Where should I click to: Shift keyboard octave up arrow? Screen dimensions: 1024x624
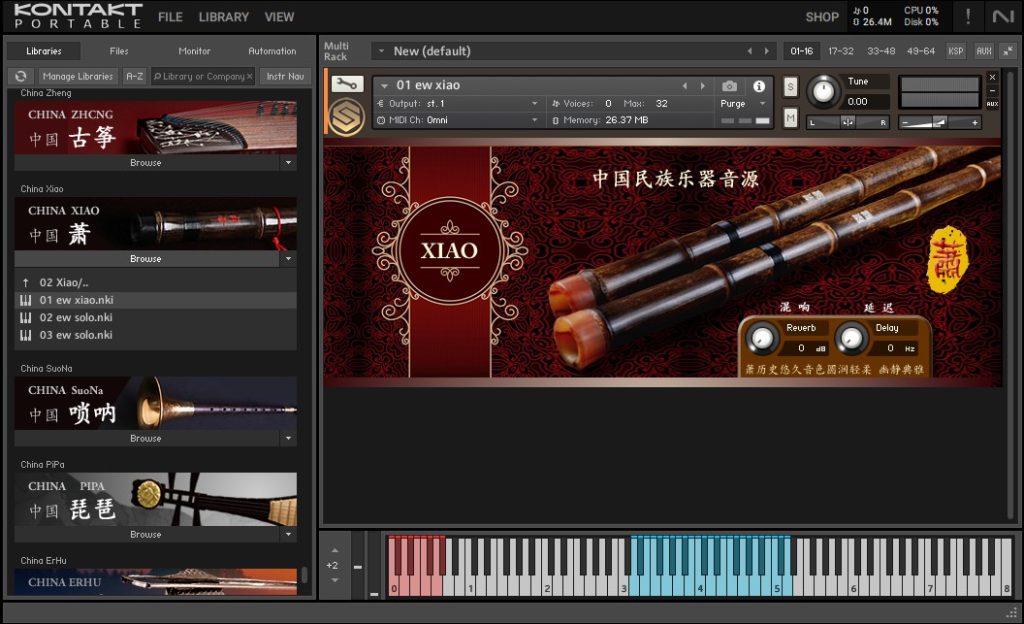(x=335, y=551)
